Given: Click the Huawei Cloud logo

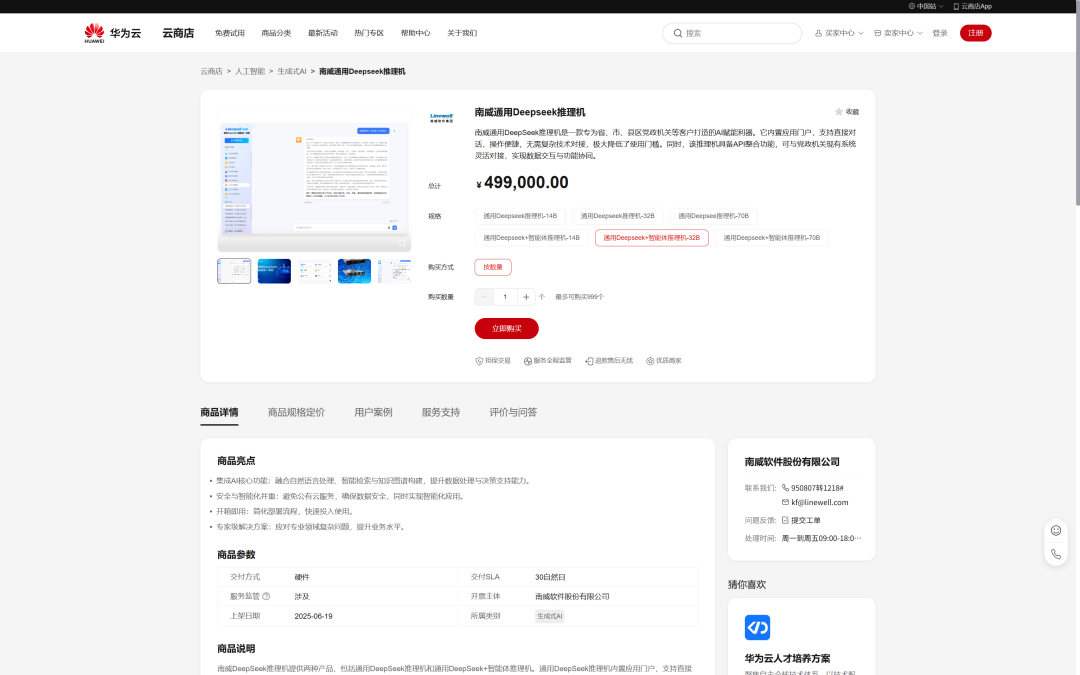Looking at the screenshot, I should point(112,32).
